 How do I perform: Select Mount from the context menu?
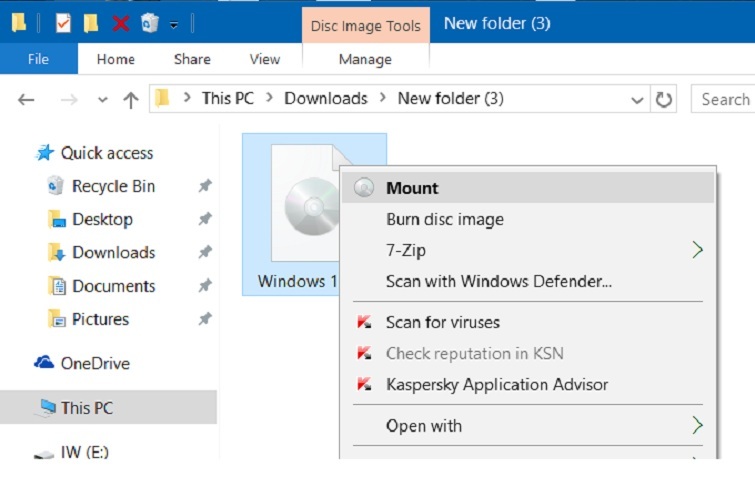[412, 188]
